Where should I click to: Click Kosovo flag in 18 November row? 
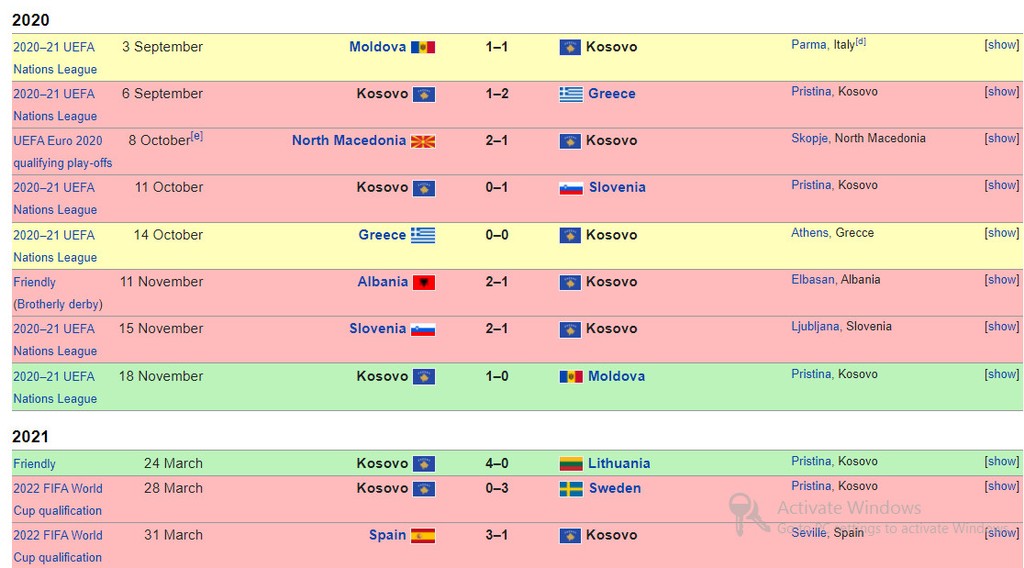pyautogui.click(x=424, y=377)
